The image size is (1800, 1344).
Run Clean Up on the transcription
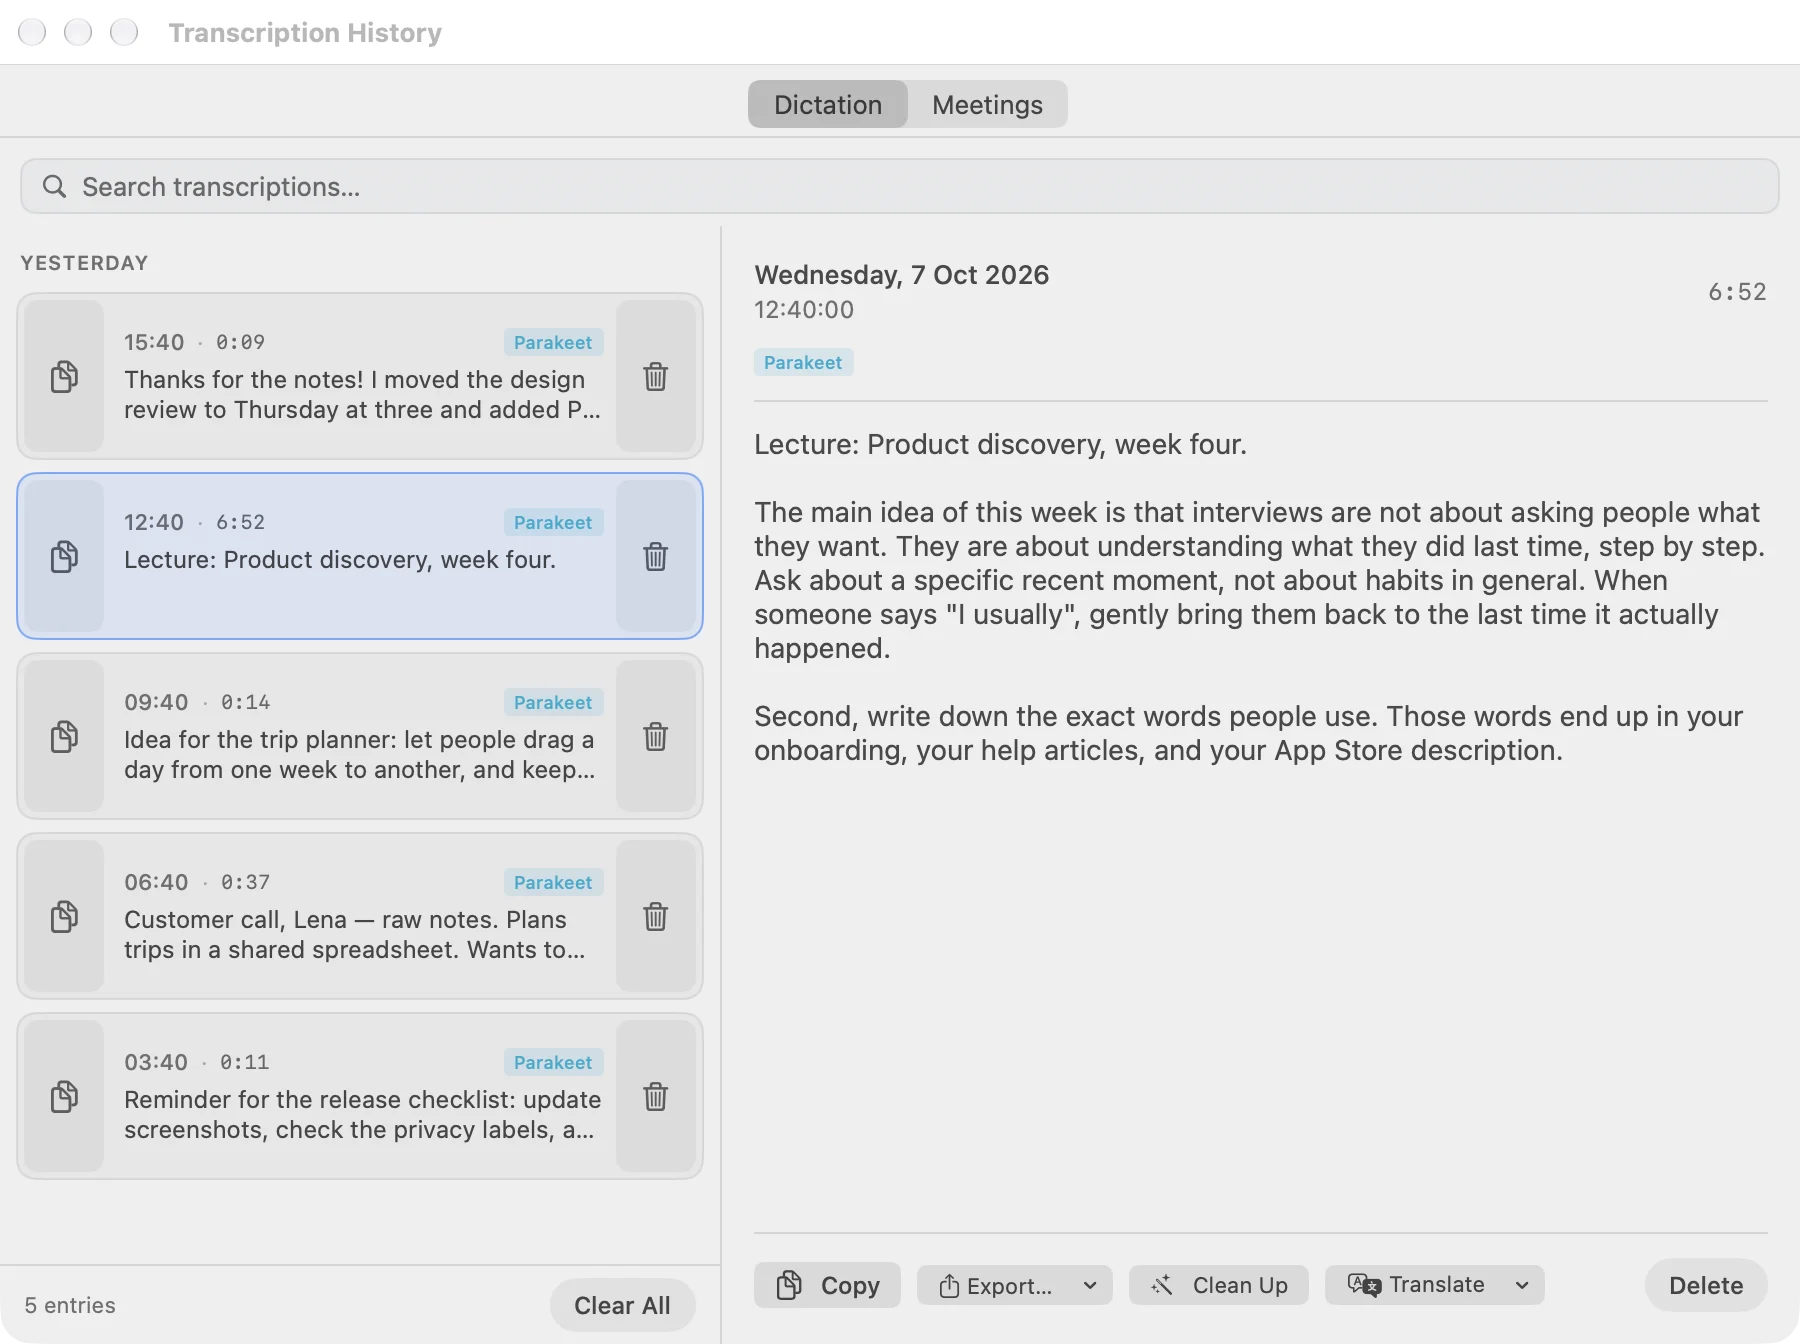click(1219, 1285)
